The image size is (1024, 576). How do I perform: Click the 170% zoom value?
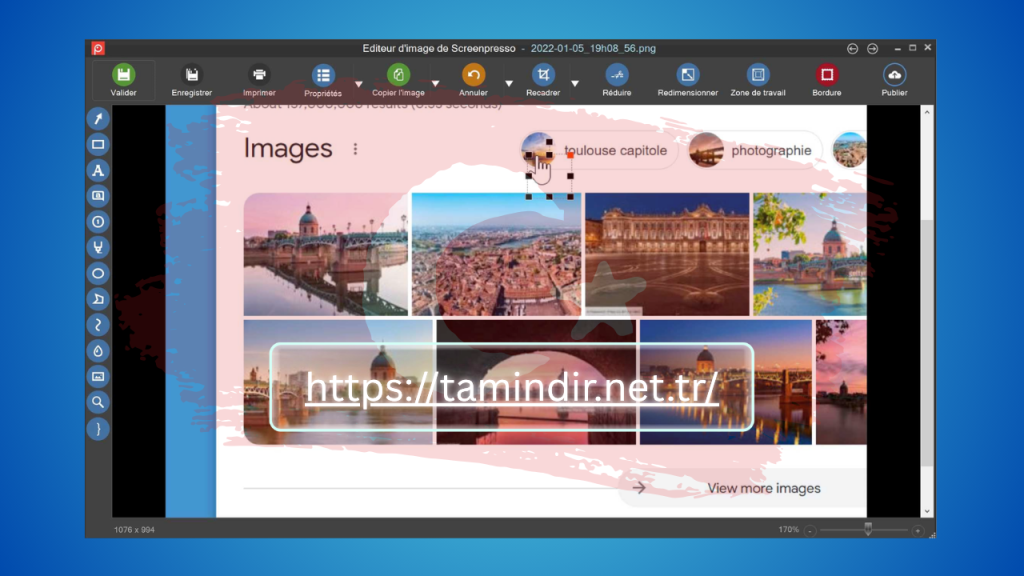(x=788, y=530)
